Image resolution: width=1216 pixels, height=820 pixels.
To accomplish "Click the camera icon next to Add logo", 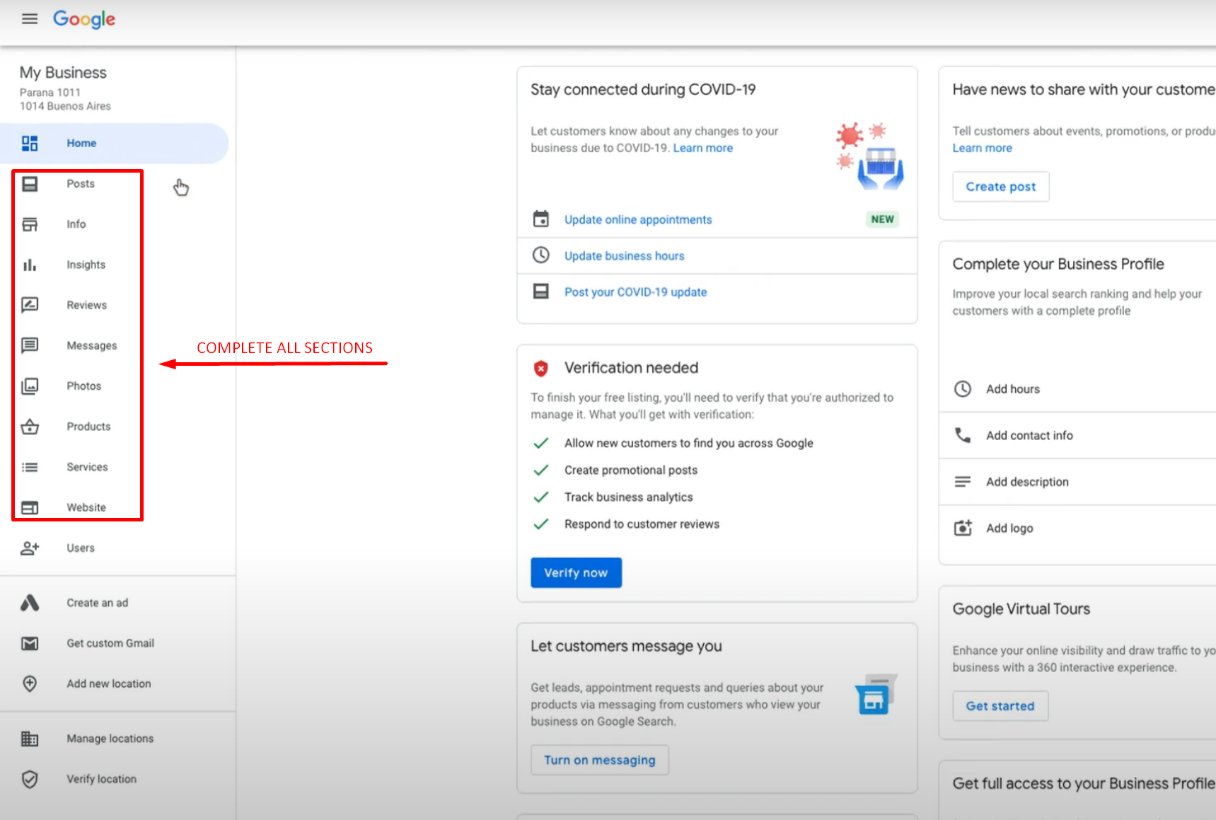I will coord(963,528).
